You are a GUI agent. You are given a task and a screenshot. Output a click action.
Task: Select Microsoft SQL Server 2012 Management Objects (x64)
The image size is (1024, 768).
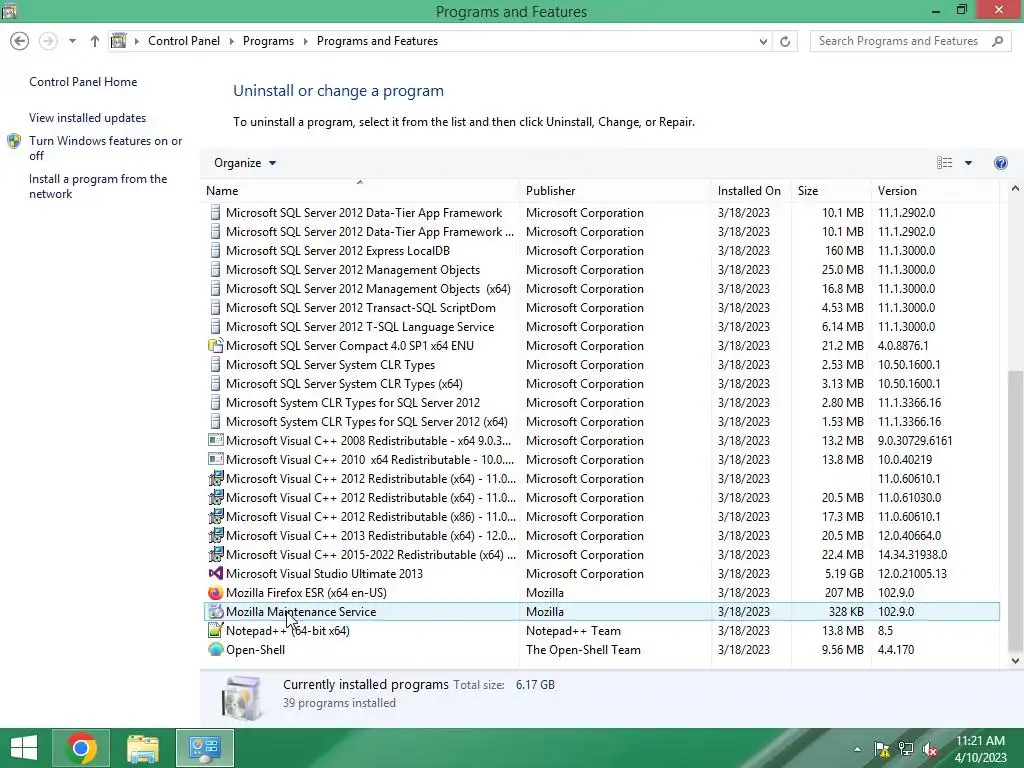click(x=602, y=289)
